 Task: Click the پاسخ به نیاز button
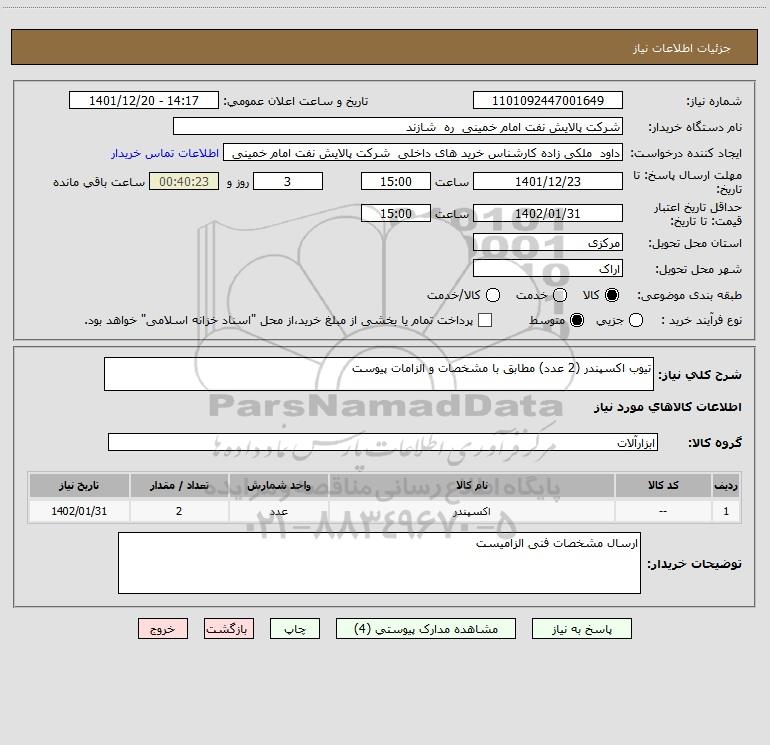[581, 629]
